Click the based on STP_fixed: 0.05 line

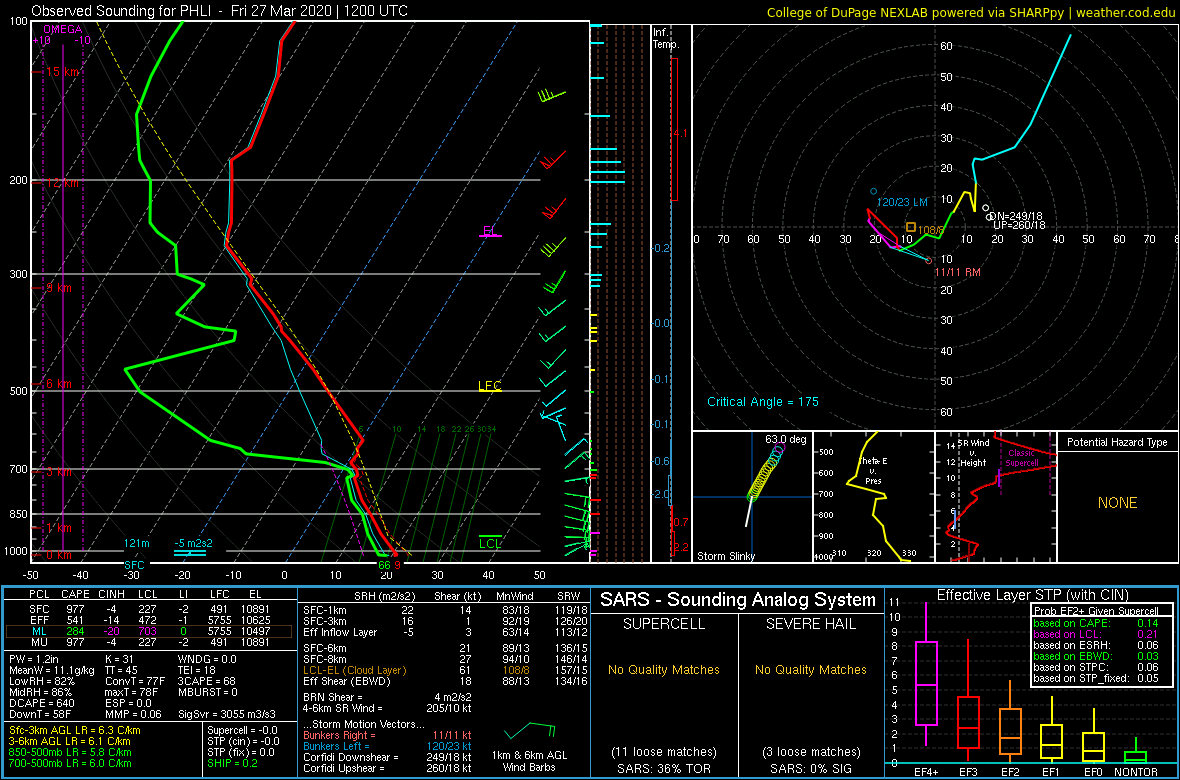pos(1096,680)
